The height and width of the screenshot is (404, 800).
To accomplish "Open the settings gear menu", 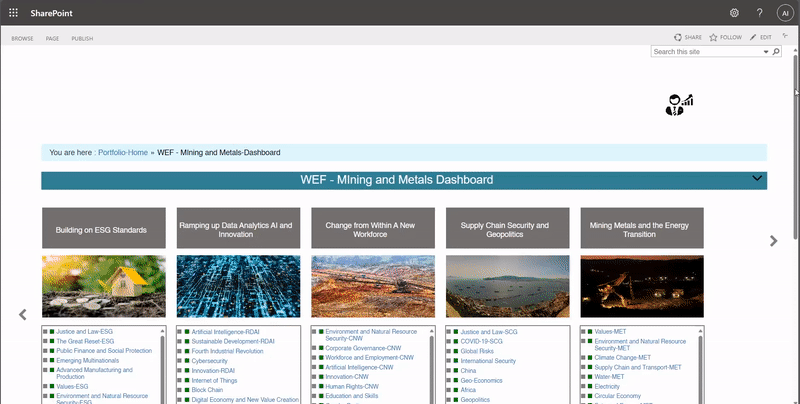I will click(734, 13).
